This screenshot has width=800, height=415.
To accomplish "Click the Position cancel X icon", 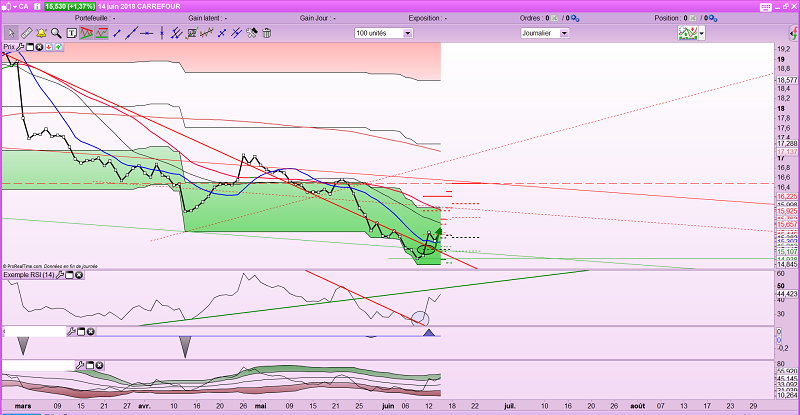I will 693,18.
